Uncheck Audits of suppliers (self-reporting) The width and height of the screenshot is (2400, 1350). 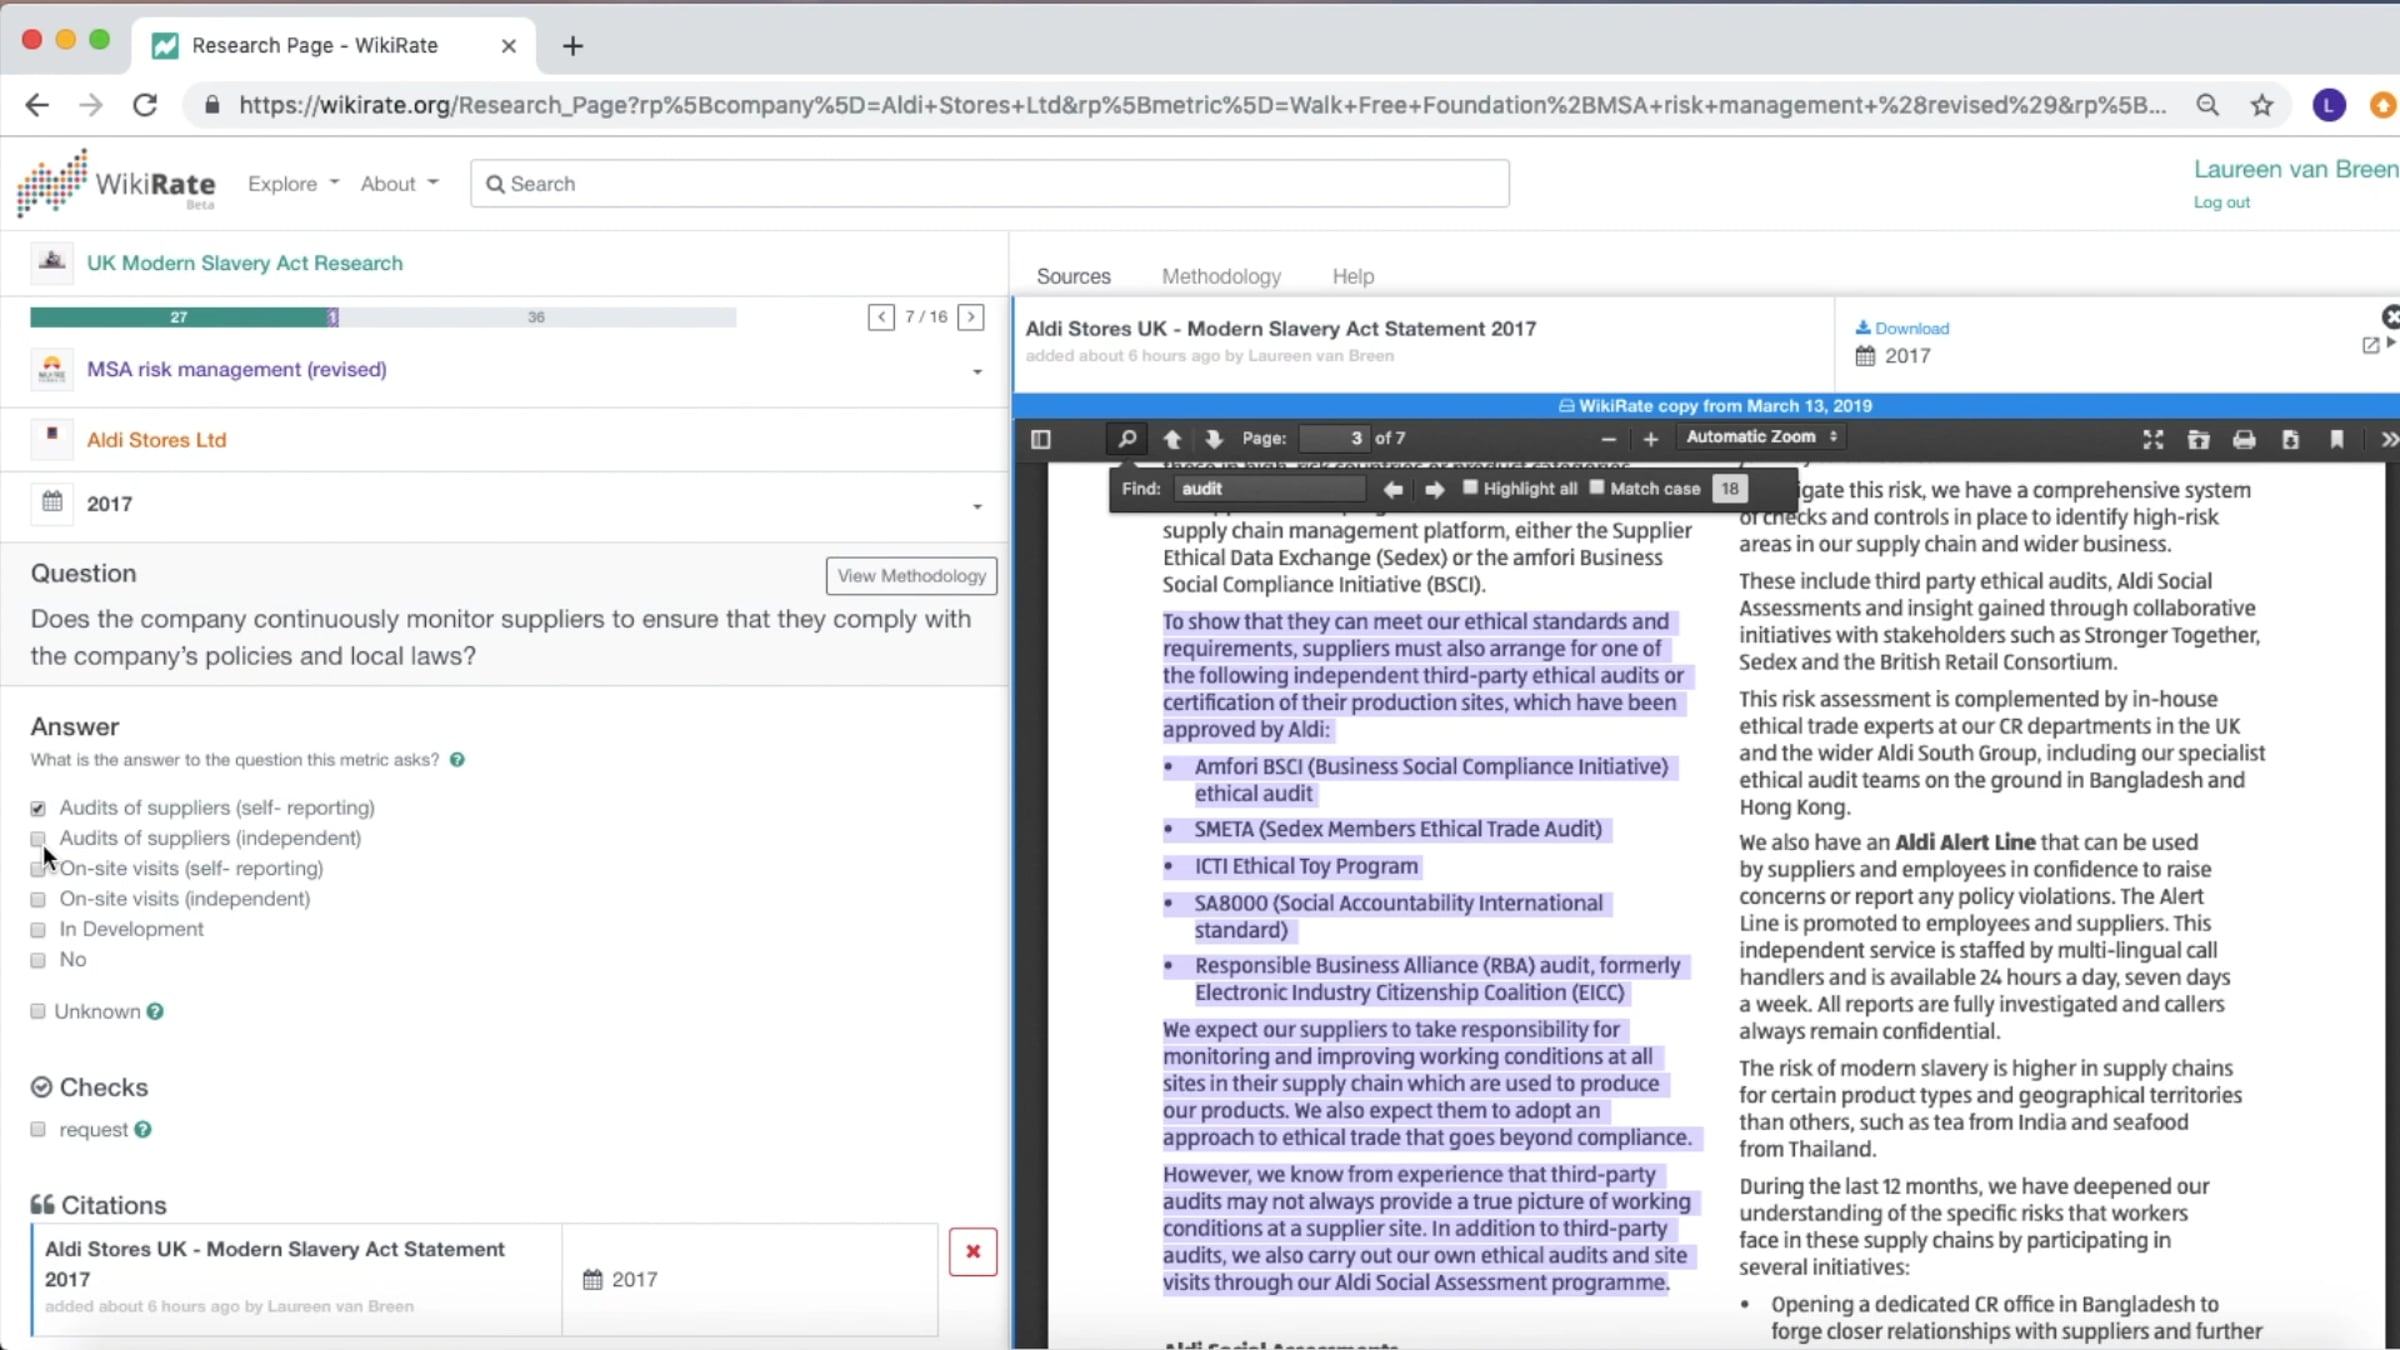(38, 808)
